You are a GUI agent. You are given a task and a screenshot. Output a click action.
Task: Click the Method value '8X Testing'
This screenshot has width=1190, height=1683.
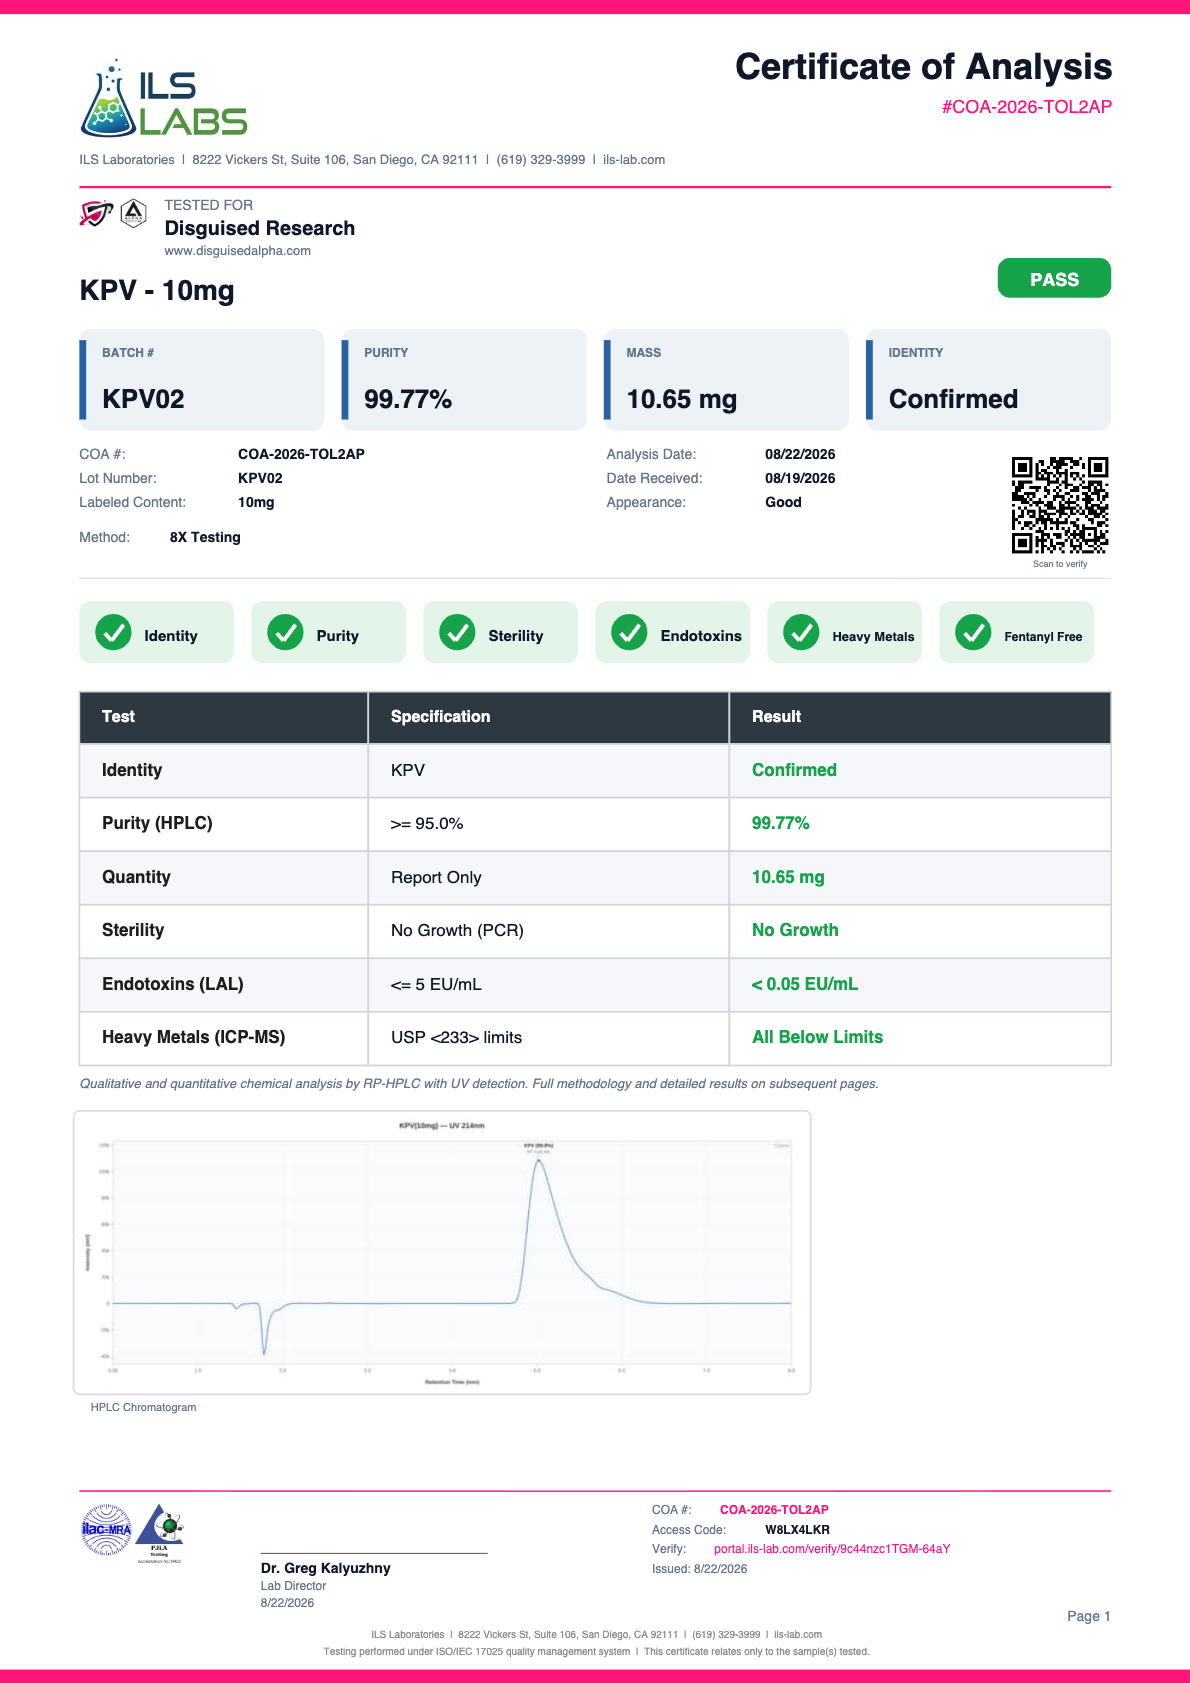(x=205, y=537)
